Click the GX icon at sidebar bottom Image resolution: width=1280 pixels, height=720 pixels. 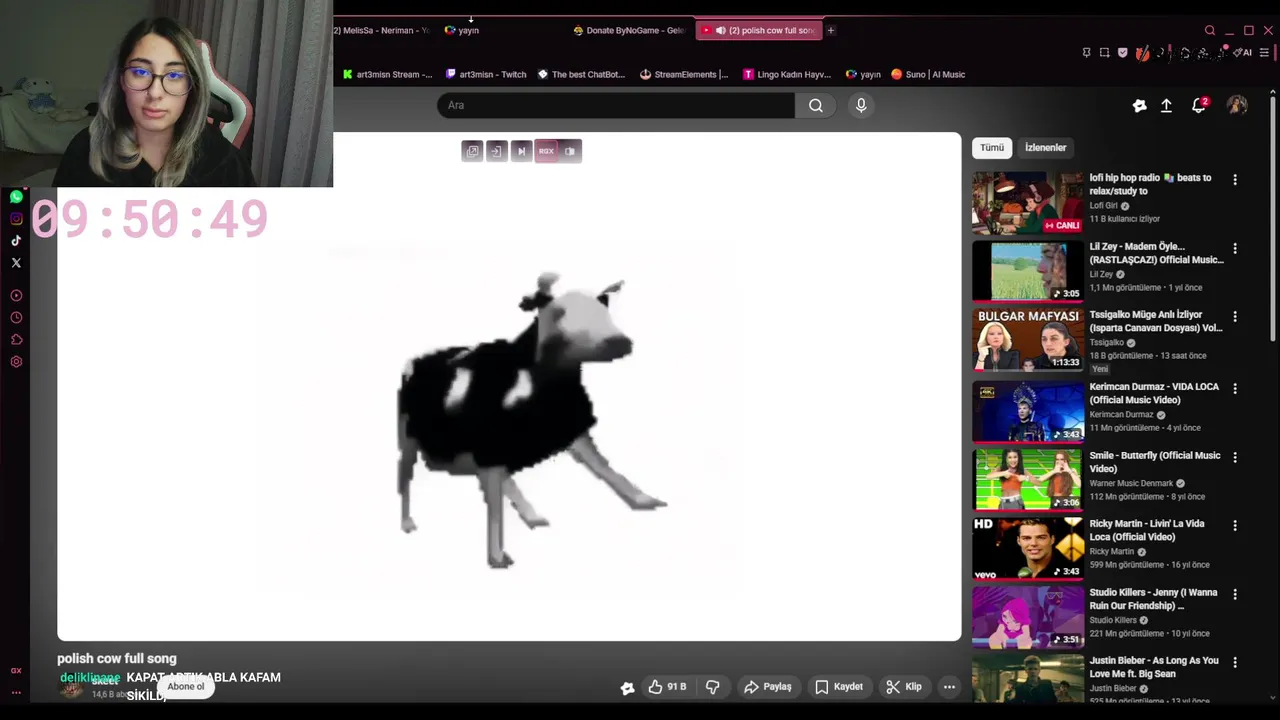16,671
